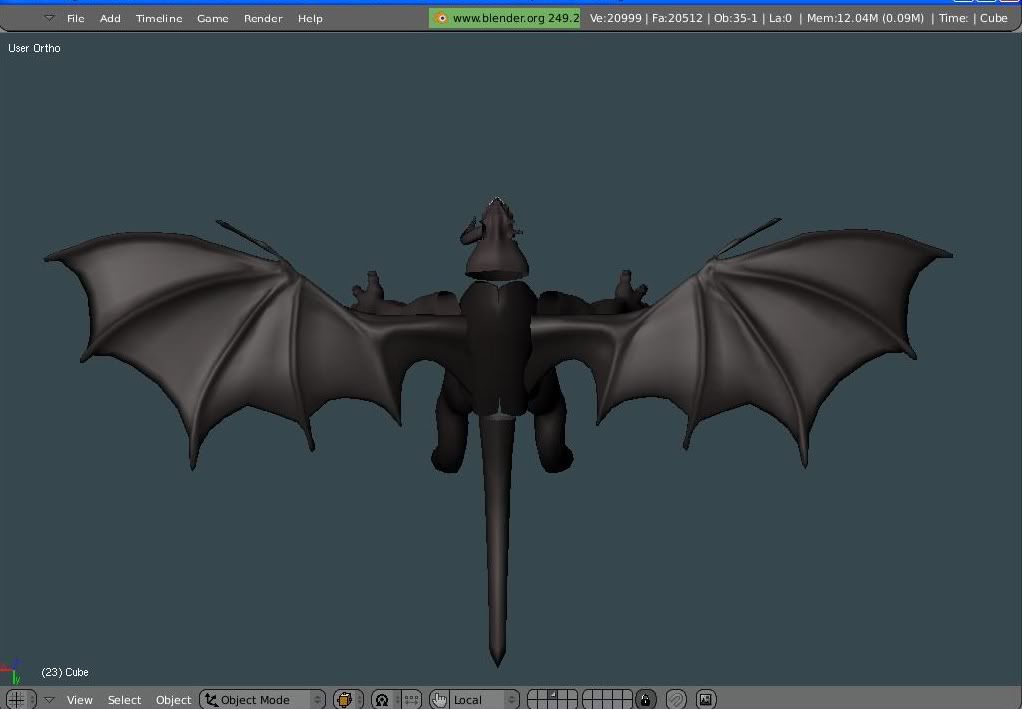1022x709 pixels.
Task: Collapse the top header menu triangle
Action: 49,18
